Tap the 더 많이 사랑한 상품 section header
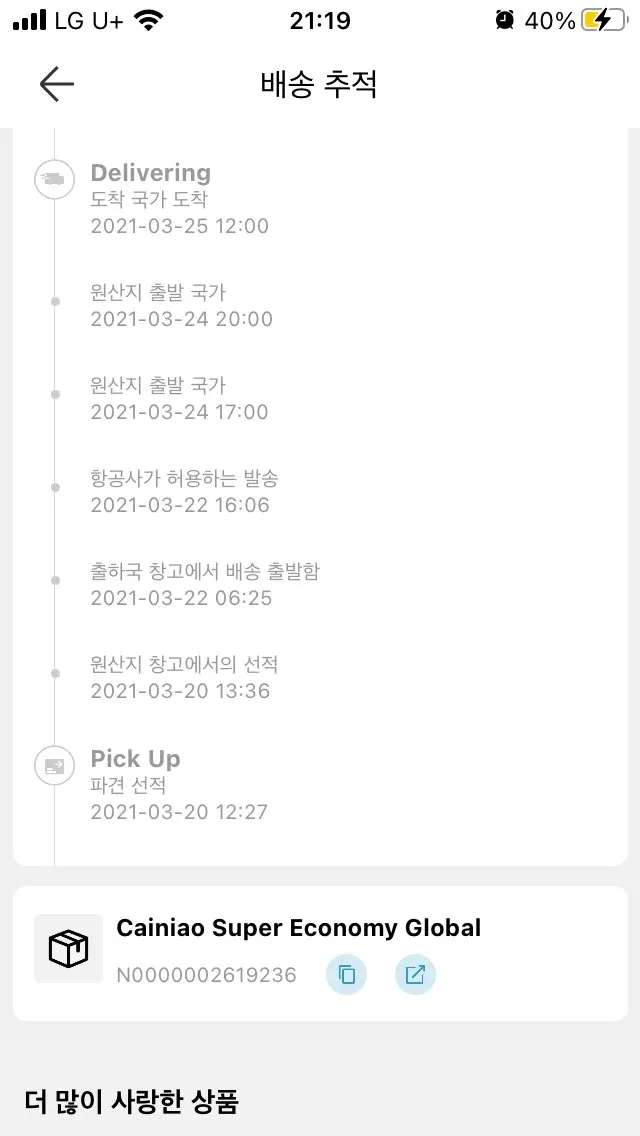640x1136 pixels. click(131, 1102)
